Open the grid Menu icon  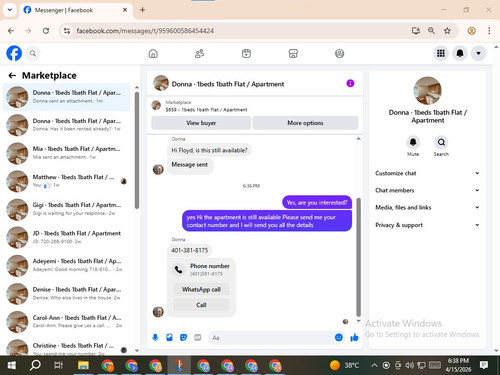pos(441,53)
